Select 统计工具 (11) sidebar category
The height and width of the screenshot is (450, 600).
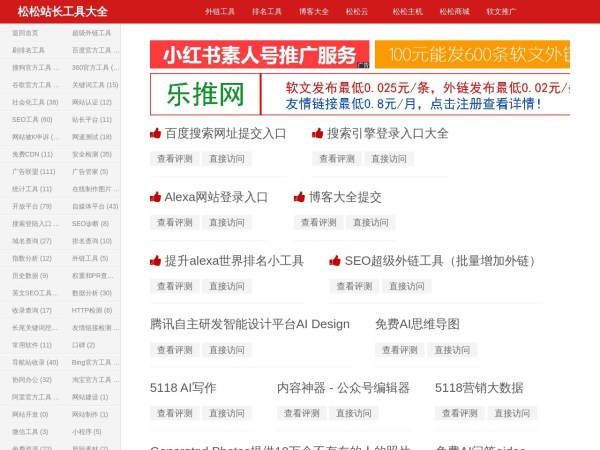tap(32, 189)
